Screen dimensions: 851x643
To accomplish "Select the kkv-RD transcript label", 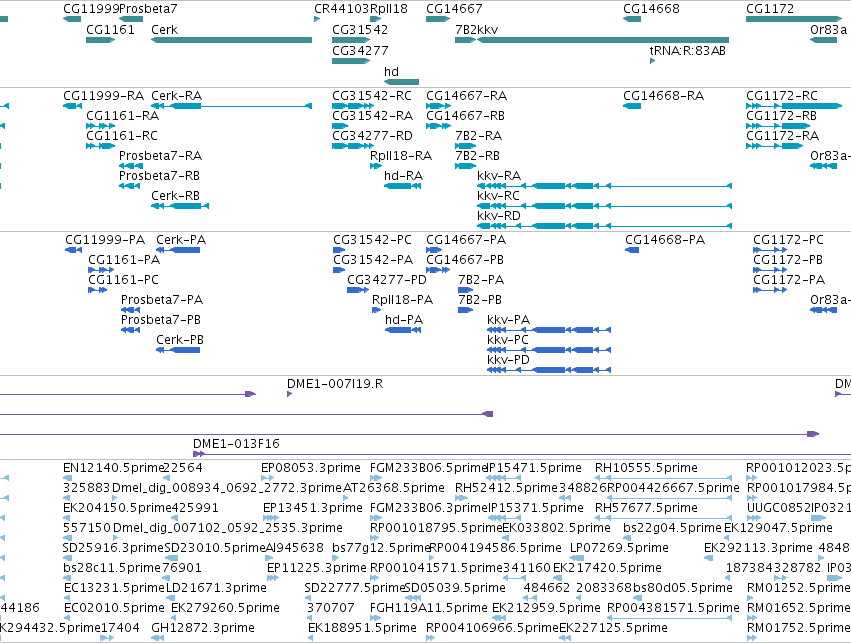I will pos(498,215).
